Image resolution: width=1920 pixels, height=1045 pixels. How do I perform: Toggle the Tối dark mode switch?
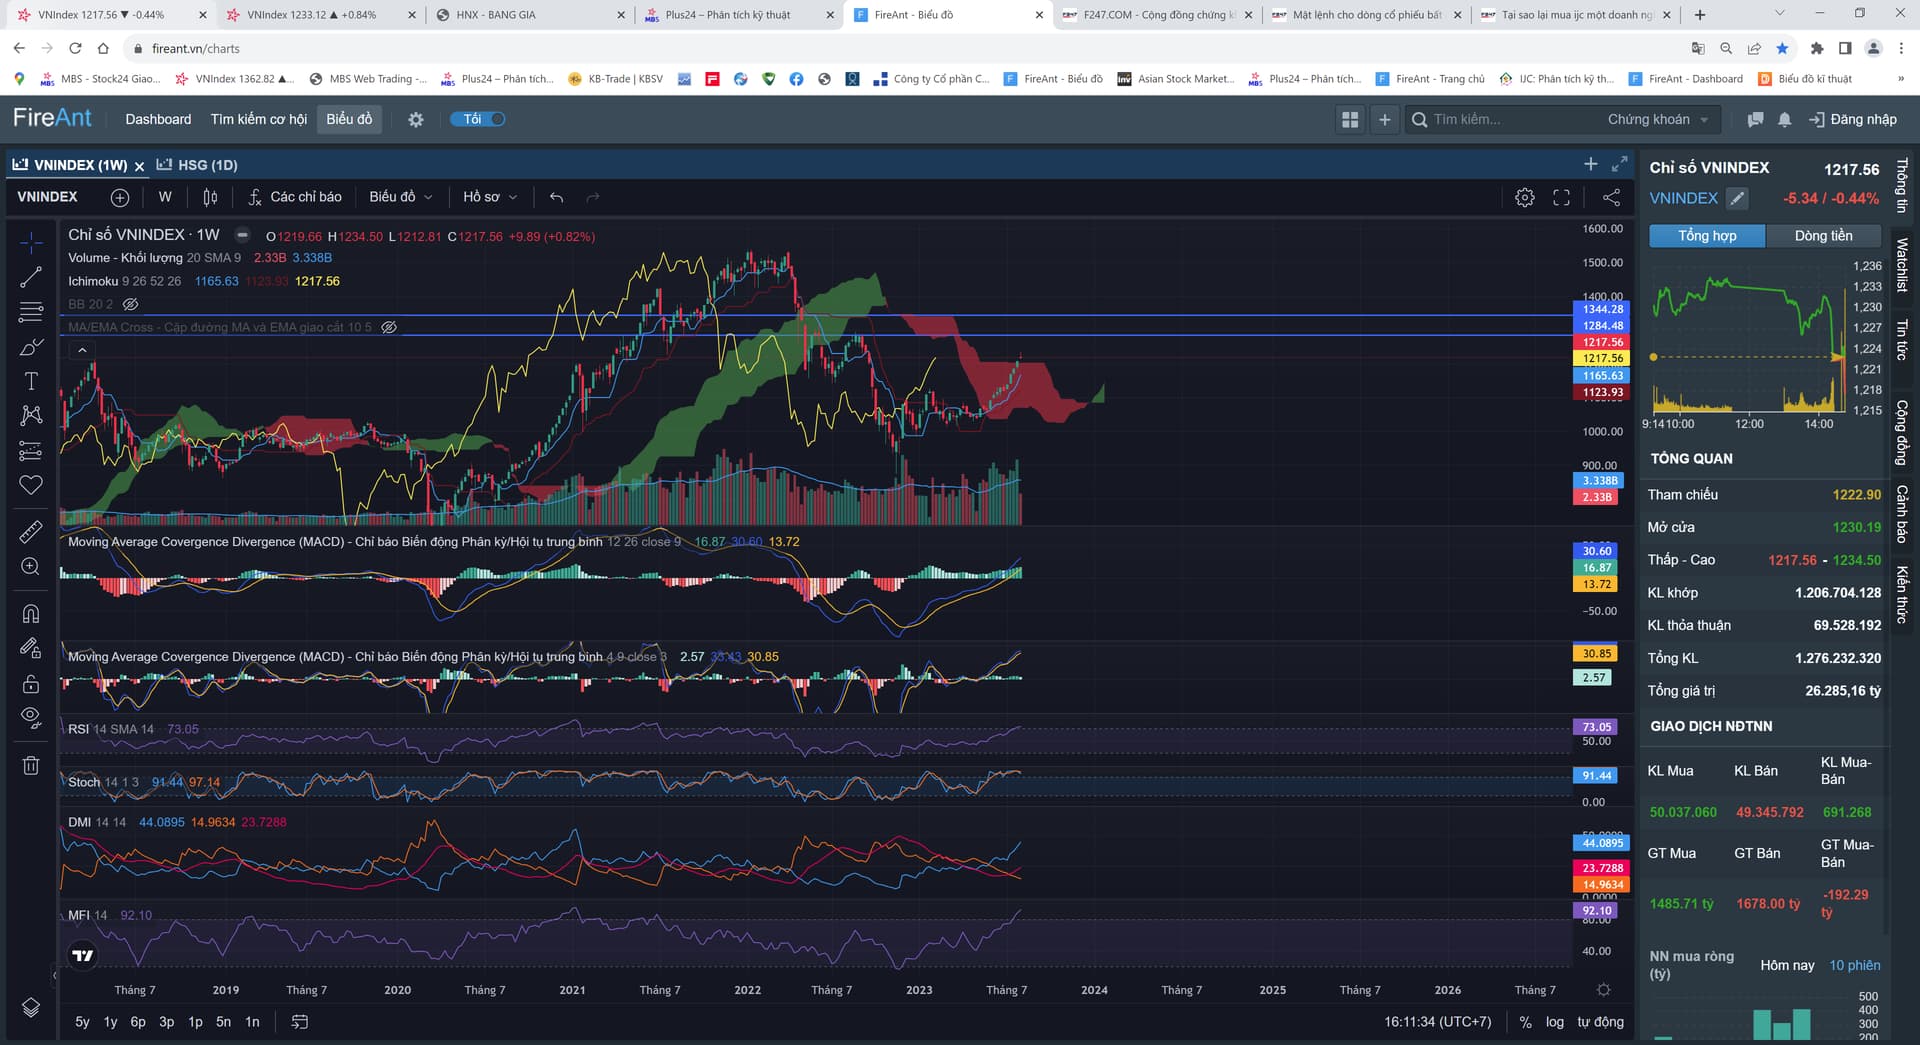[478, 119]
